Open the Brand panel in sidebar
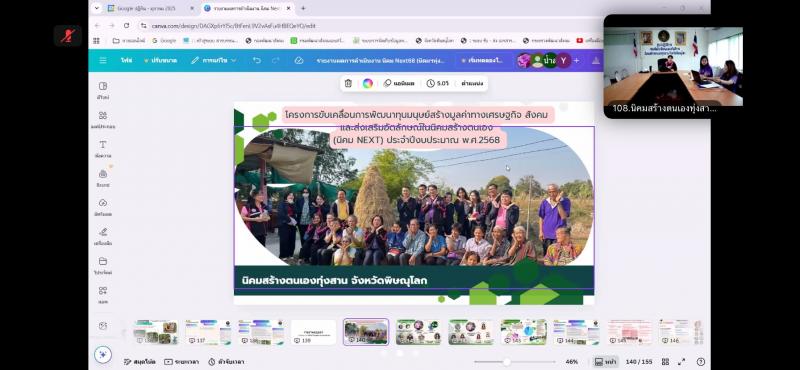 pos(103,178)
